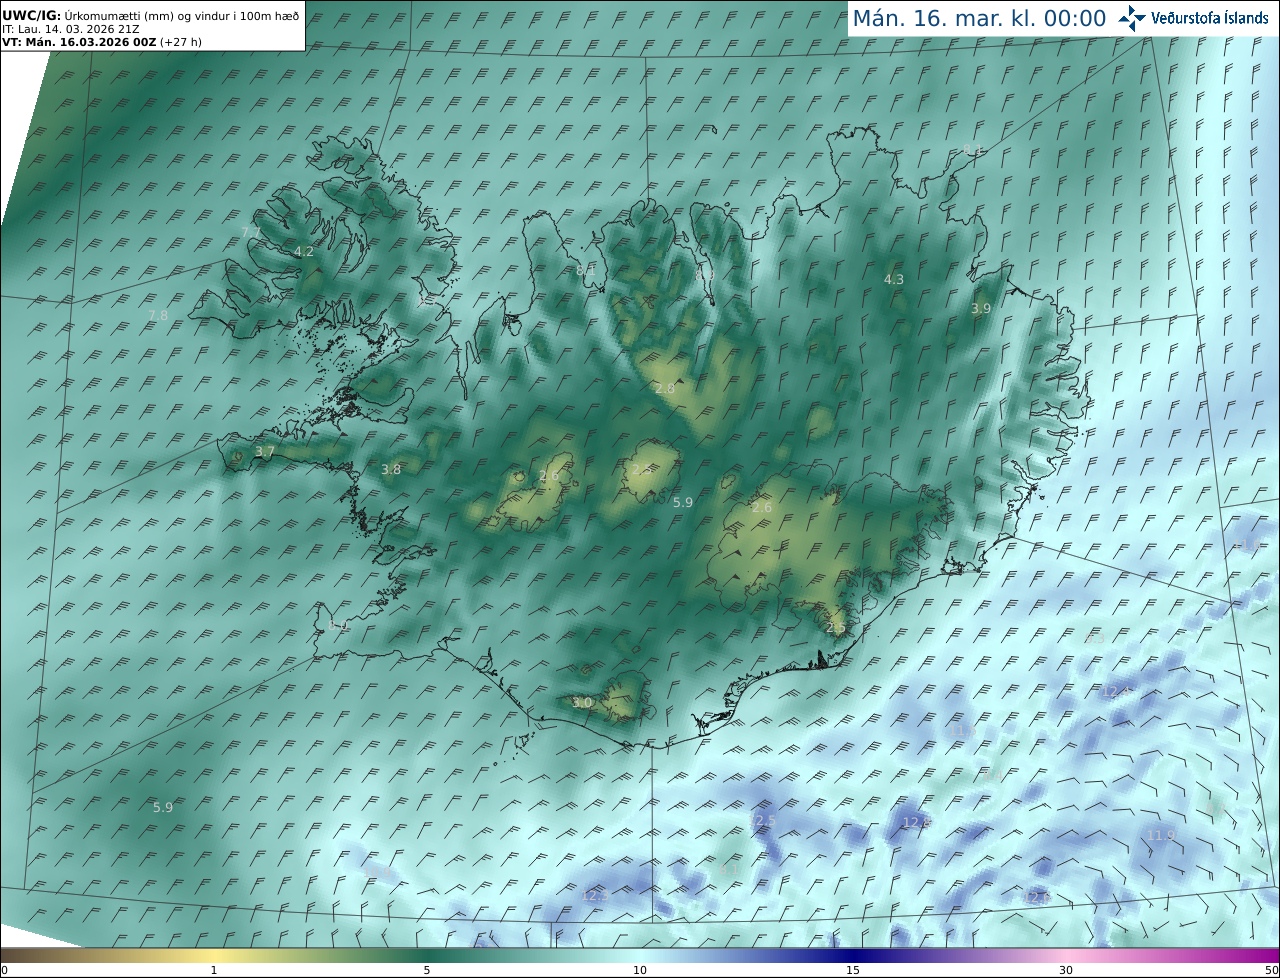Click the 10 tick label on color bar
1280x978 pixels.
640,970
